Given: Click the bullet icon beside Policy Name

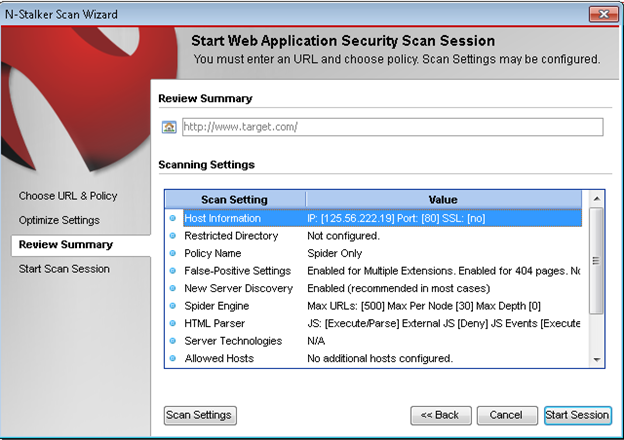Looking at the screenshot, I should coord(173,253).
